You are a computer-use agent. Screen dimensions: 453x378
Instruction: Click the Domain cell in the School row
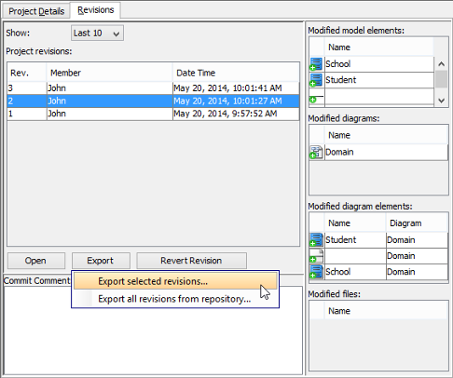pyautogui.click(x=417, y=272)
